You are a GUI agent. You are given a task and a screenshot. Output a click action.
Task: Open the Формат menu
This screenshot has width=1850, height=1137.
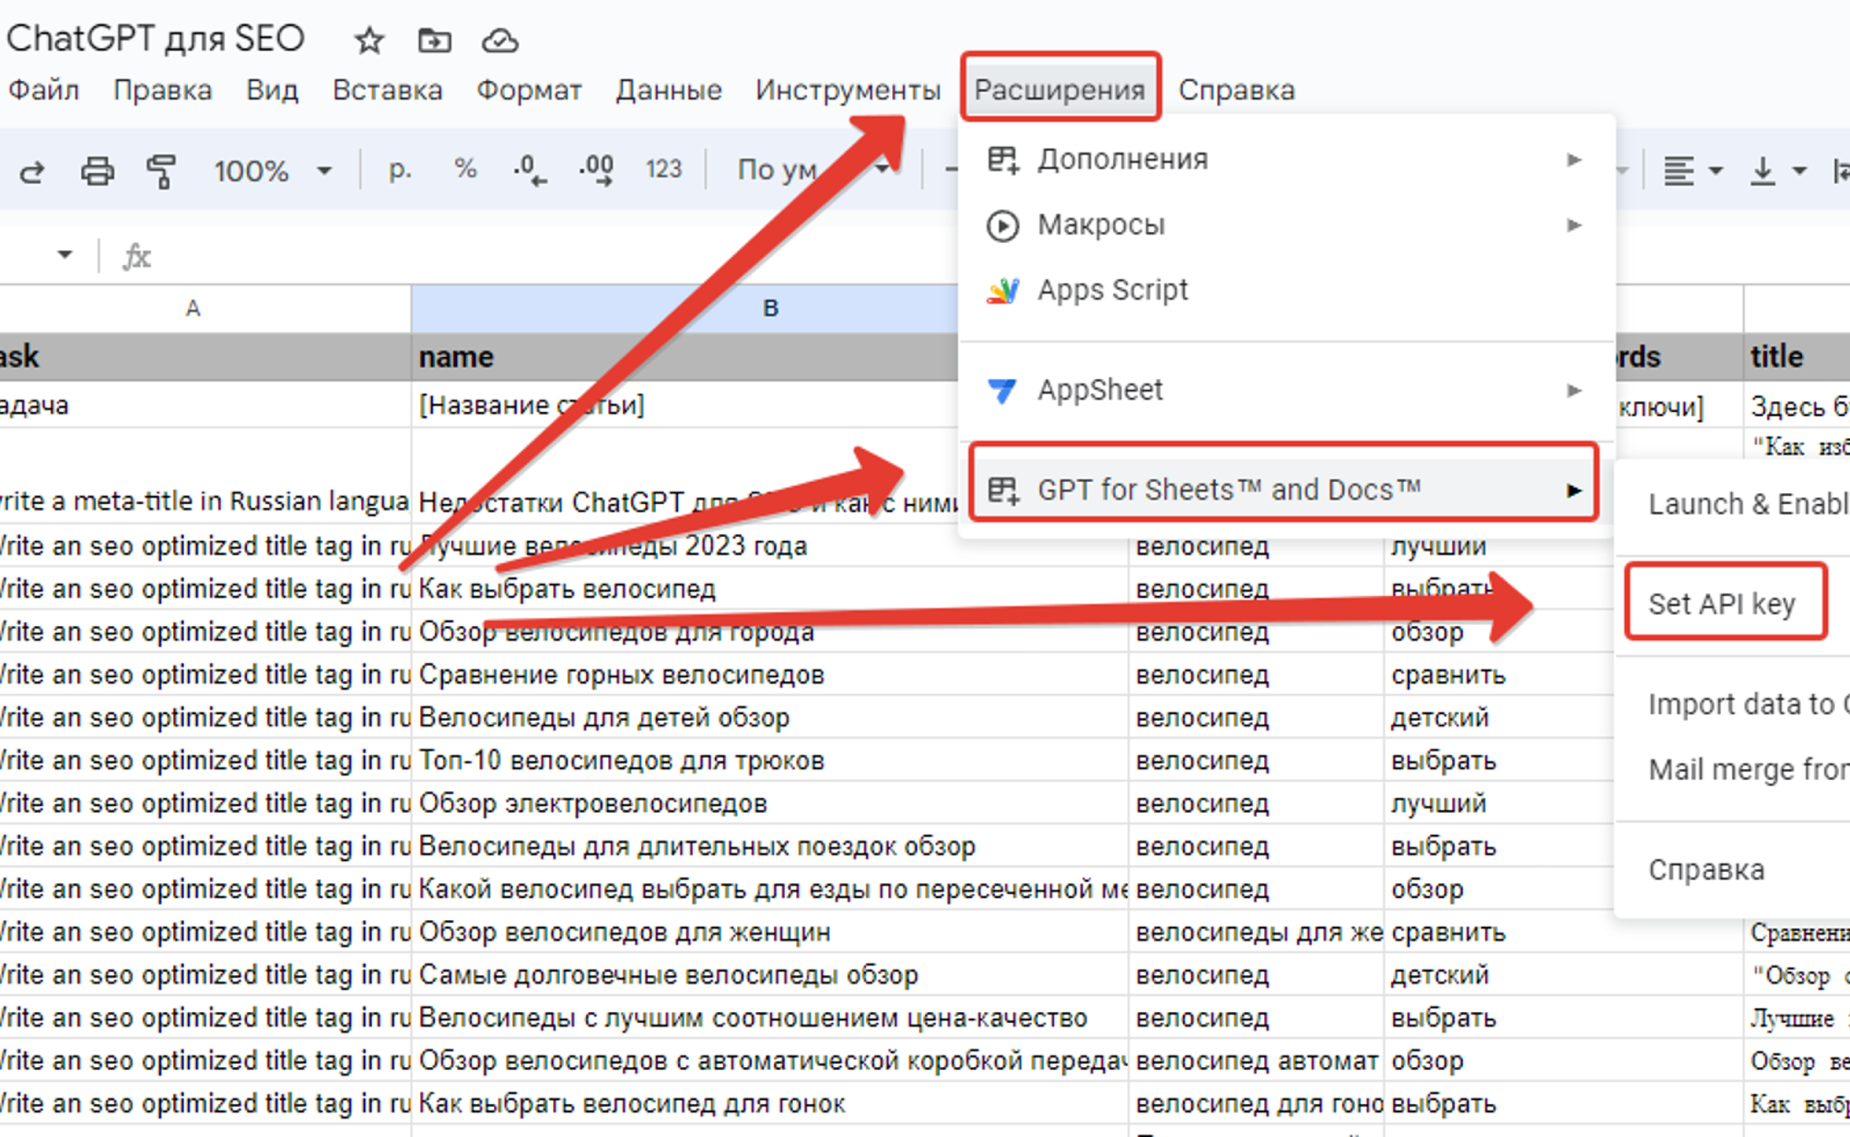(x=528, y=90)
